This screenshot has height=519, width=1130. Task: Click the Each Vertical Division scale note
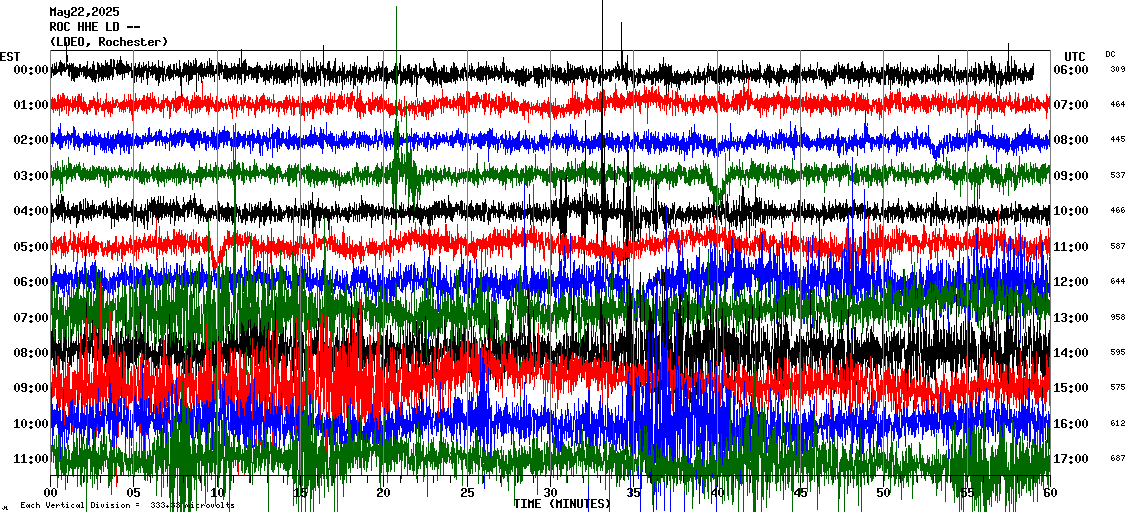127,506
